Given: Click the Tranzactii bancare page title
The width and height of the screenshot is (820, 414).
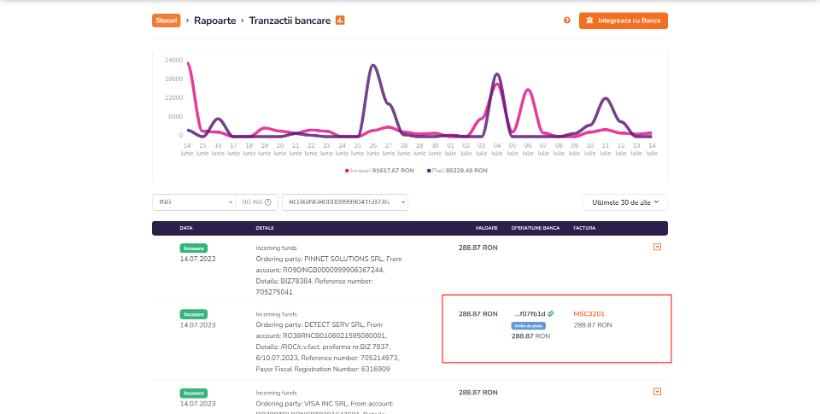Looking at the screenshot, I should coord(290,20).
